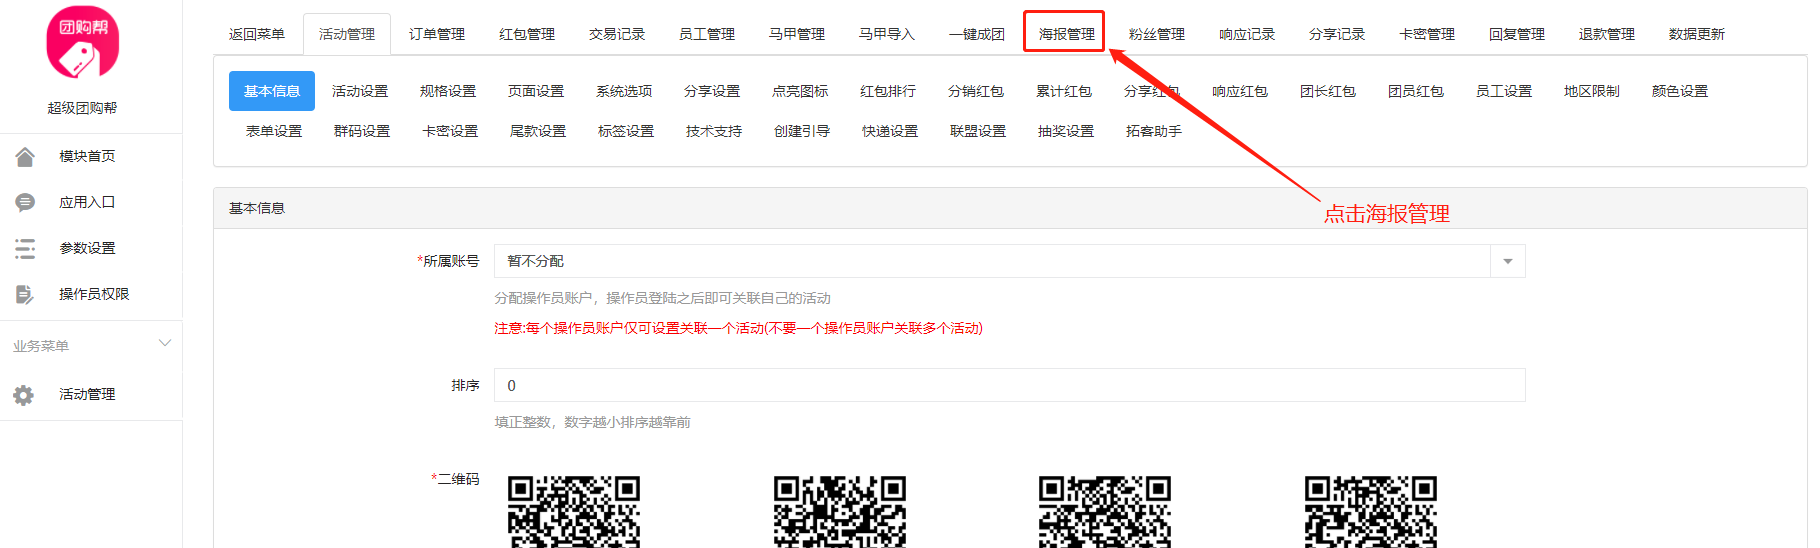Open 地区限制 sub-section
Screen dimensions: 1820x548
point(1592,91)
